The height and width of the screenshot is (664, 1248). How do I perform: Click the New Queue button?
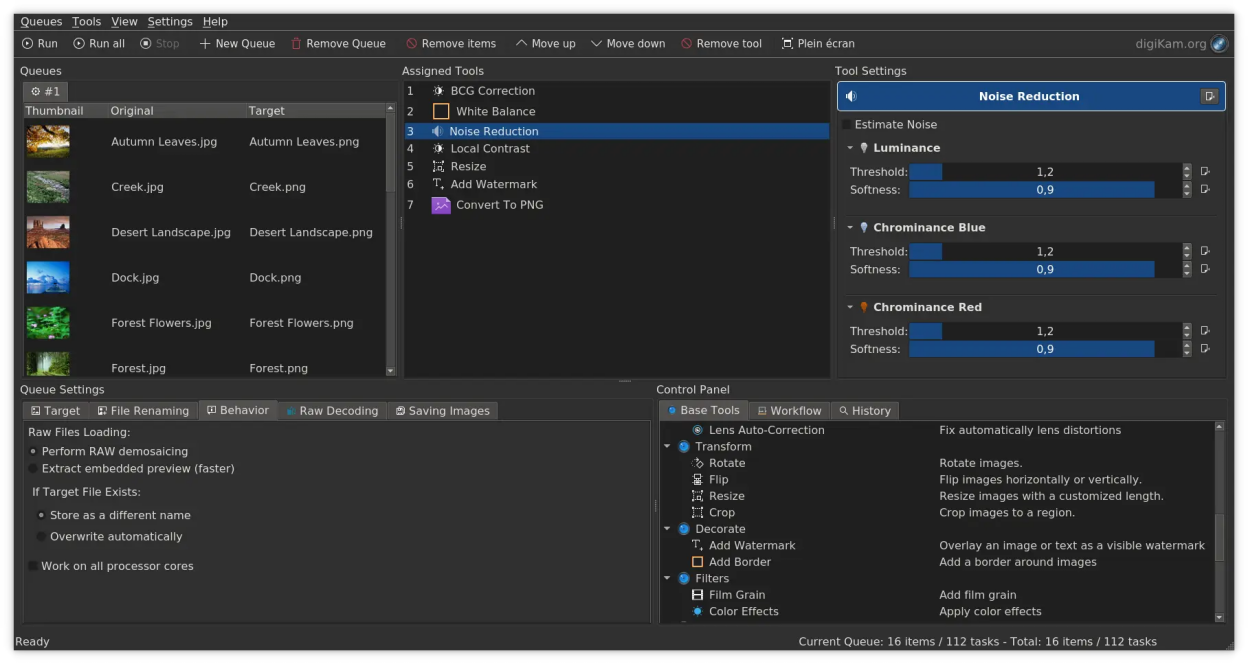(x=237, y=44)
